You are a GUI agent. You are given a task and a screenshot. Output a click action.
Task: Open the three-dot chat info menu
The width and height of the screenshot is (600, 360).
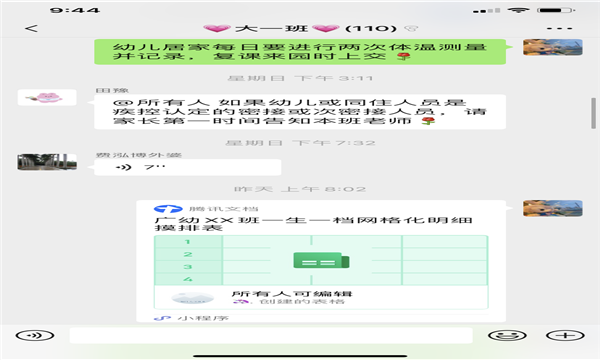tap(559, 28)
